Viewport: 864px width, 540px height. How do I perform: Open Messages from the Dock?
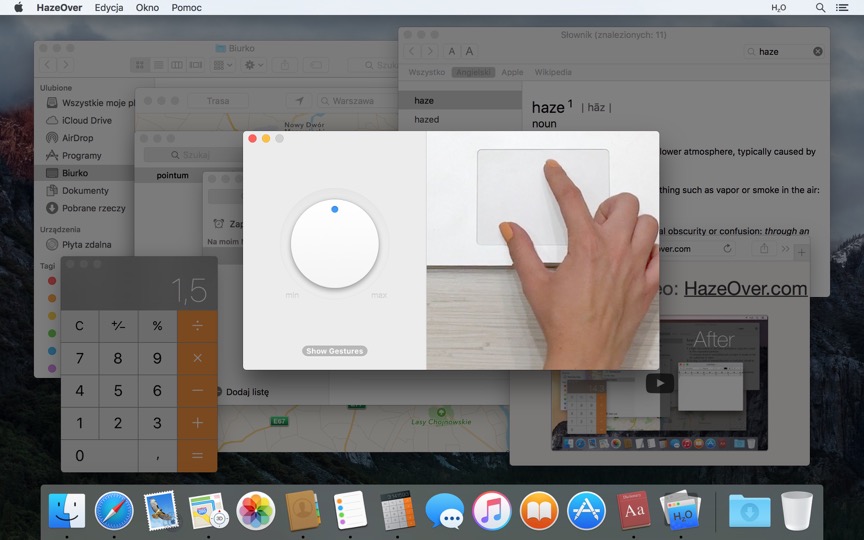point(445,512)
